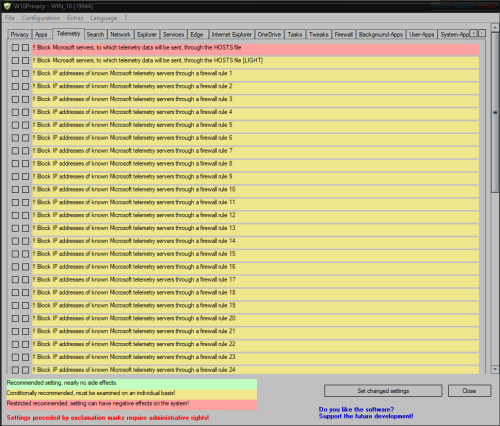Switch to the Internet Explorer tab
This screenshot has height=426, width=500.
tap(232, 34)
